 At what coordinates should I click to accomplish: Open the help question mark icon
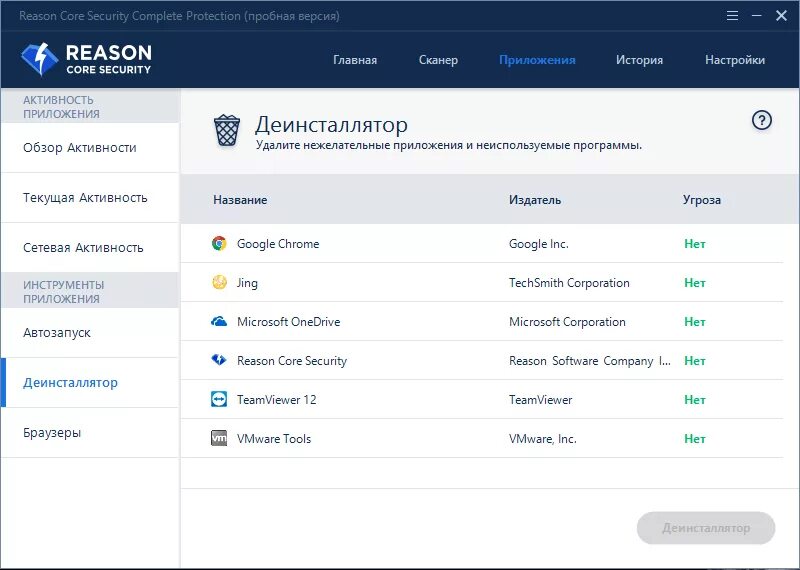[x=762, y=120]
